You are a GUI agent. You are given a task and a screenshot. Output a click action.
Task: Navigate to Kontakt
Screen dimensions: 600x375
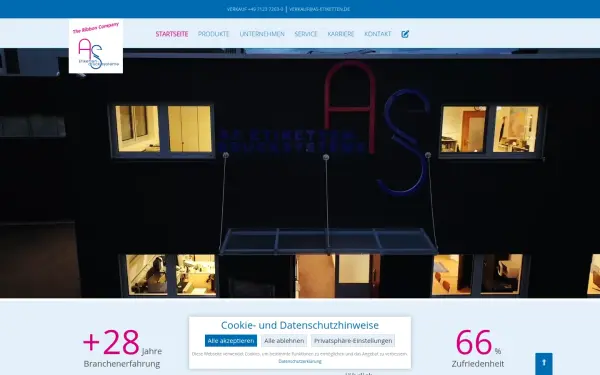pos(378,34)
